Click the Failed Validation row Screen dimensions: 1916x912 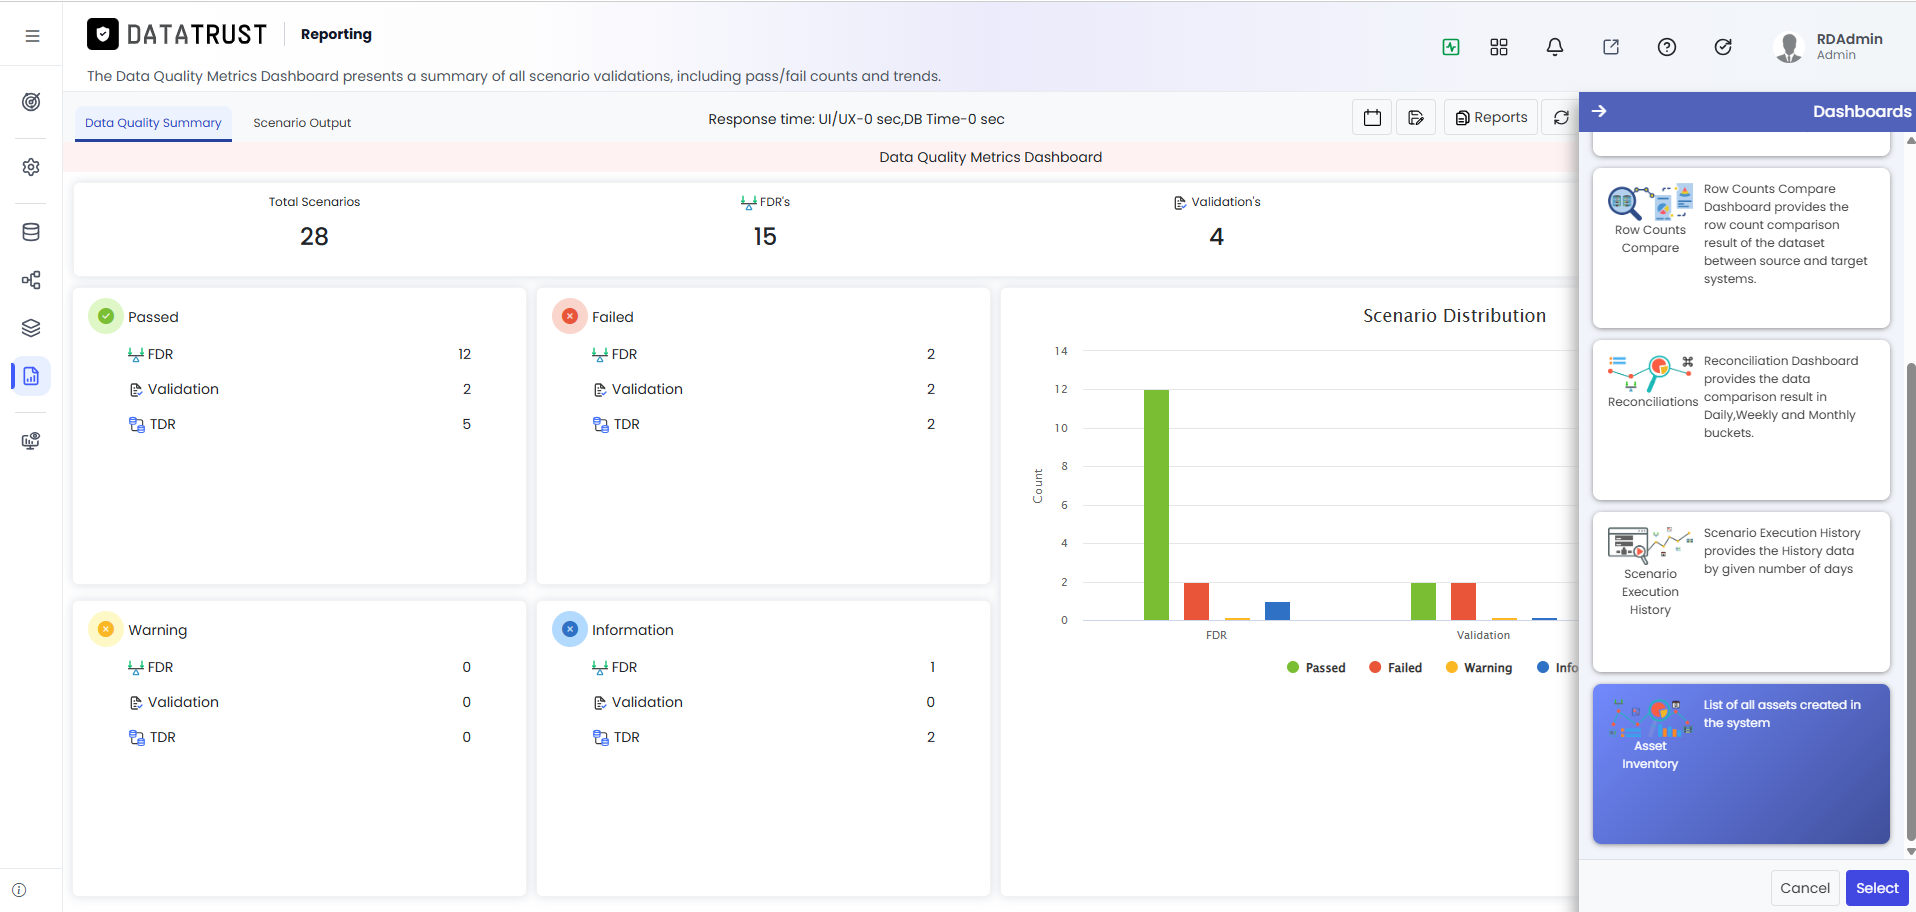click(764, 389)
